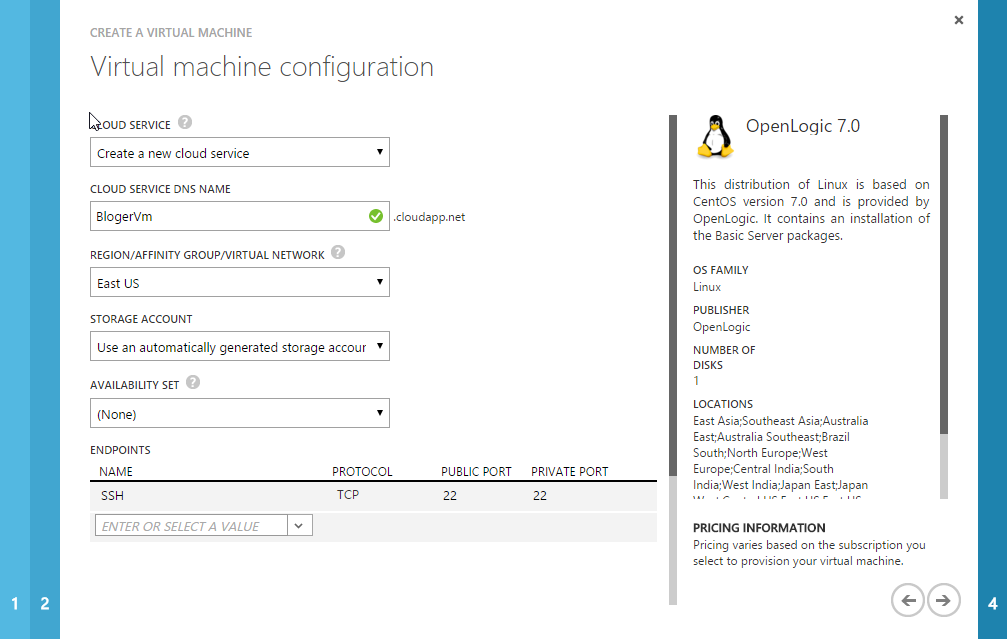Jump to wizard step 1
The width and height of the screenshot is (1007, 639).
[x=15, y=604]
